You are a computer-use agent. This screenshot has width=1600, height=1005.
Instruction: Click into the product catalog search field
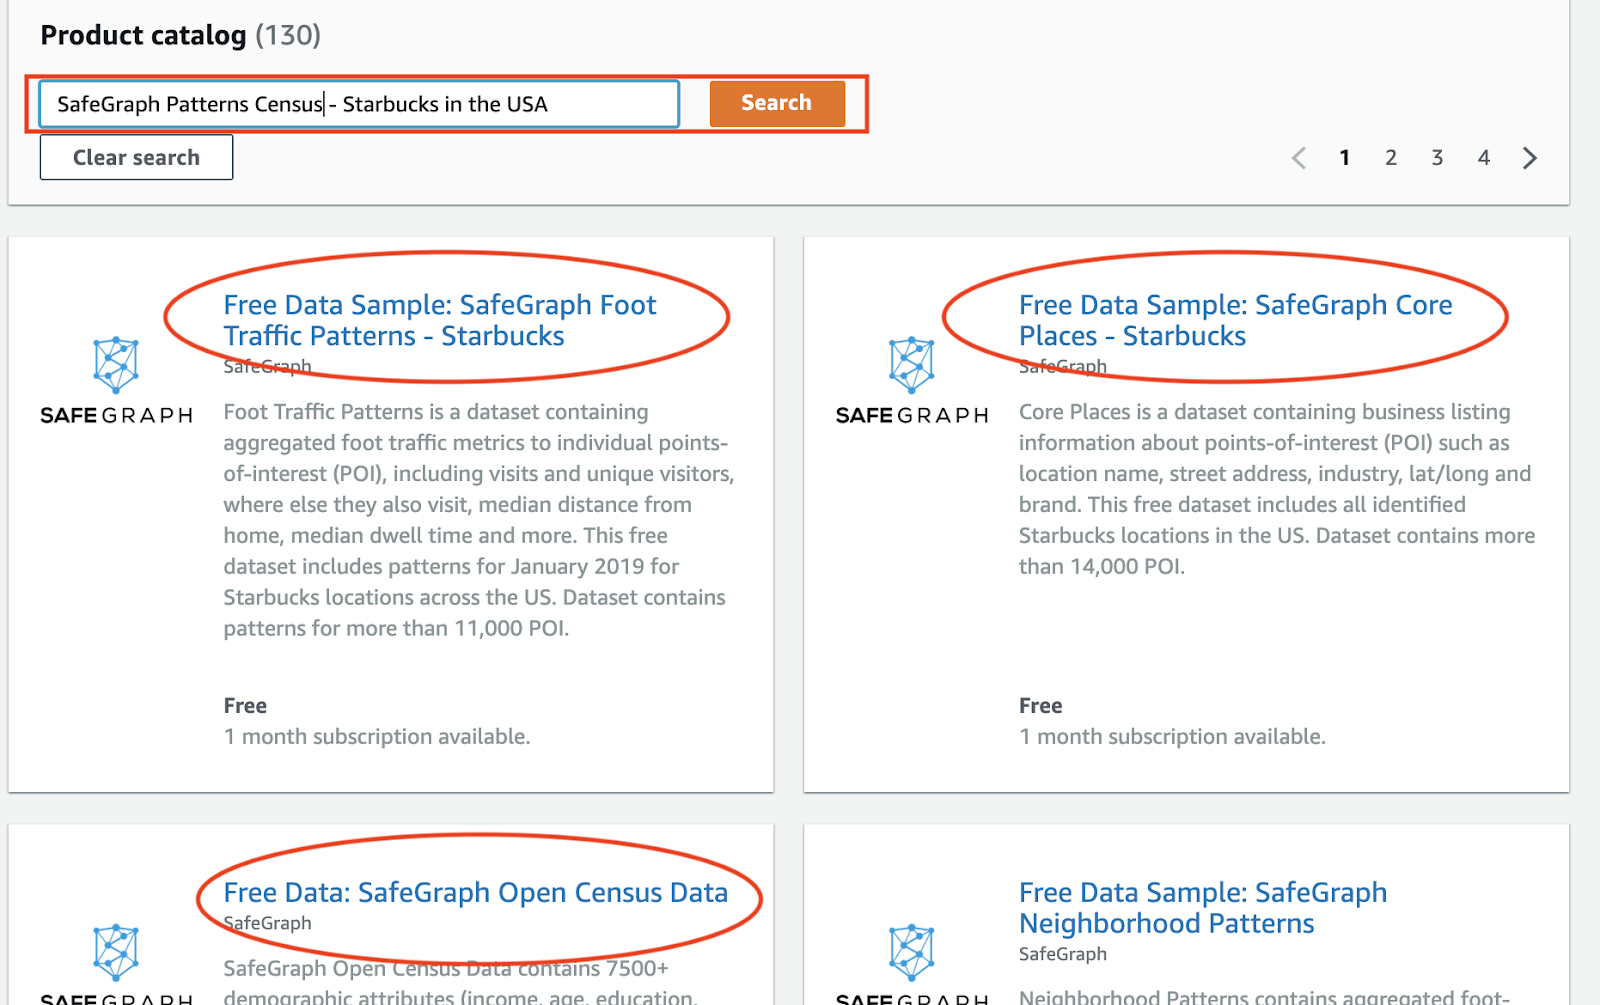(x=358, y=104)
